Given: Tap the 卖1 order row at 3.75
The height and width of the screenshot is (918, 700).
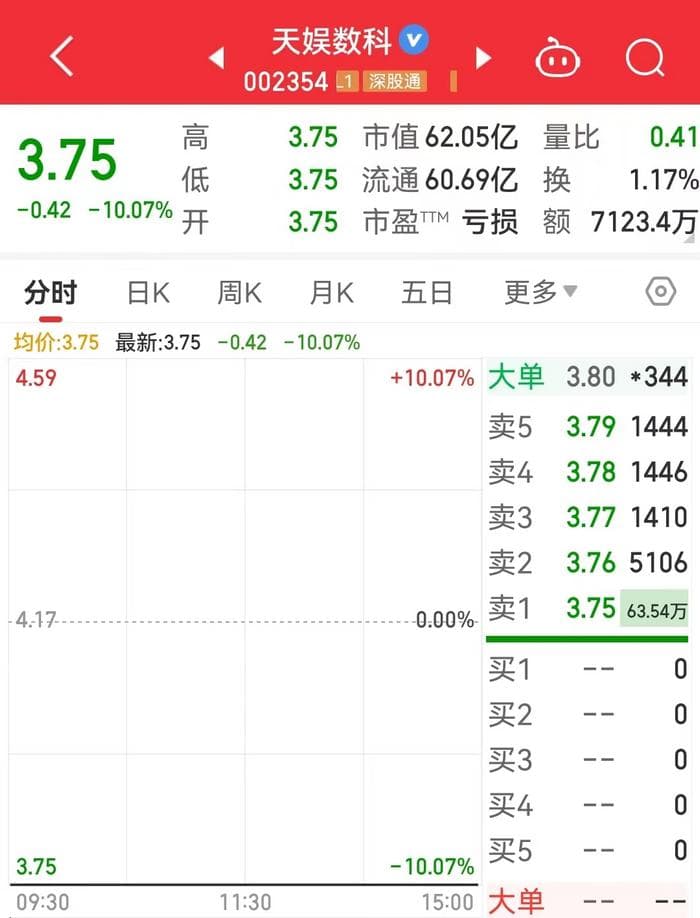Looking at the screenshot, I should (587, 608).
